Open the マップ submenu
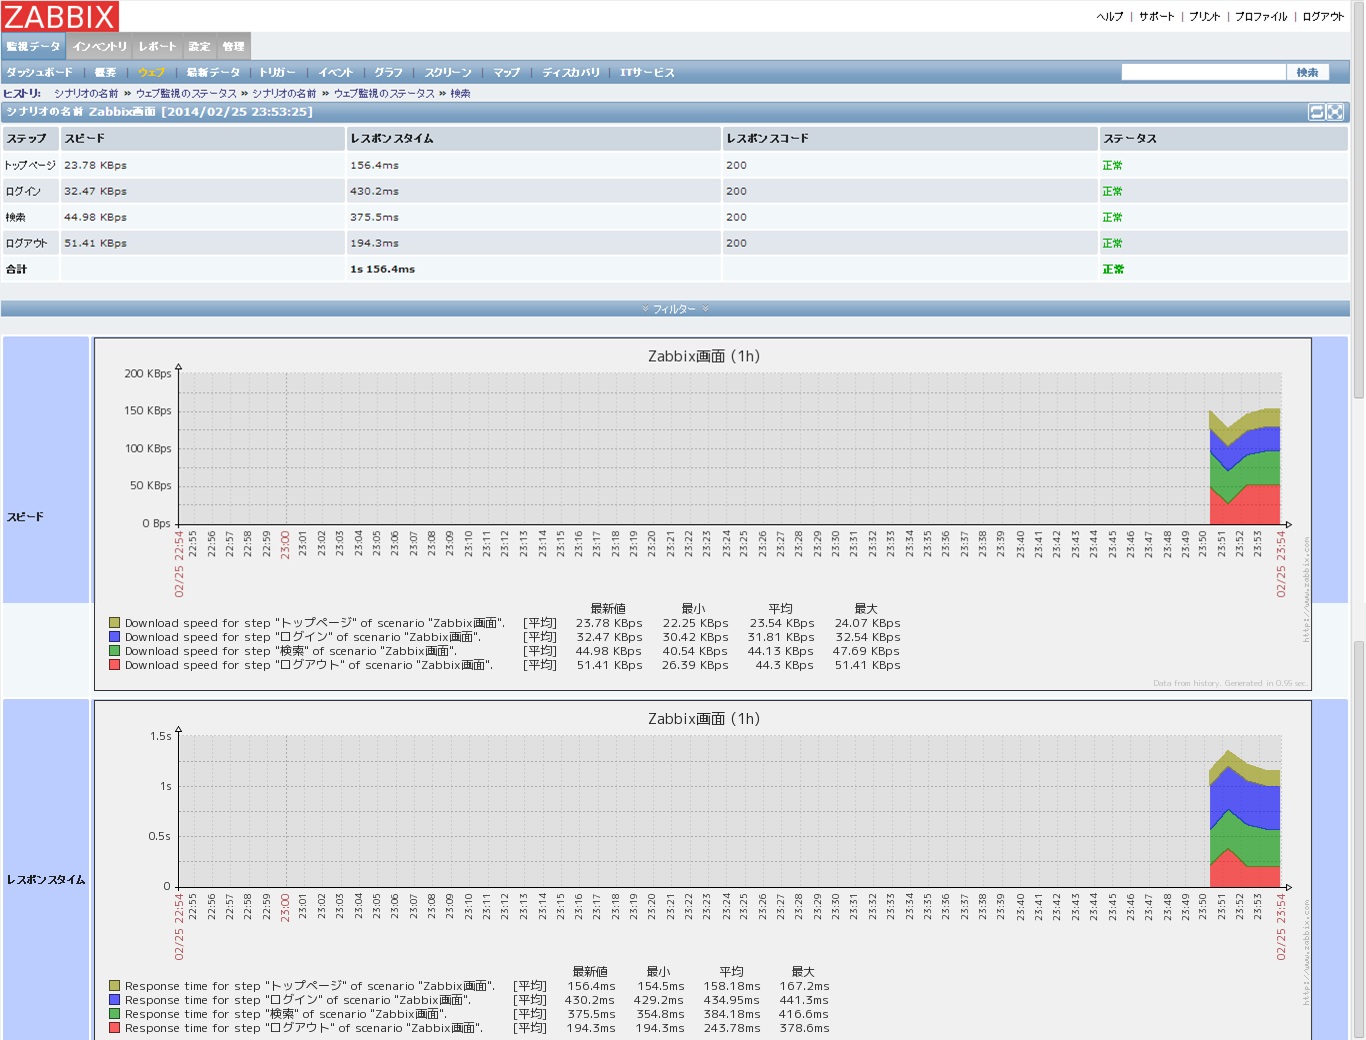Screen dimensions: 1366x1040 [506, 72]
